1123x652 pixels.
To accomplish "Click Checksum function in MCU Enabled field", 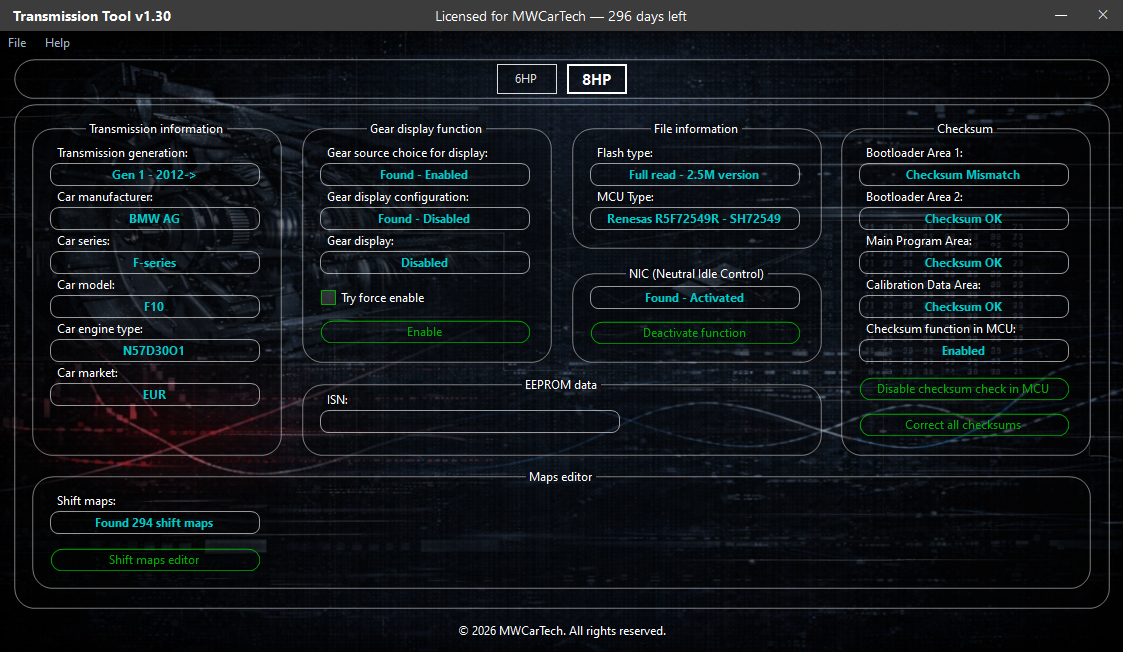I will click(x=964, y=350).
